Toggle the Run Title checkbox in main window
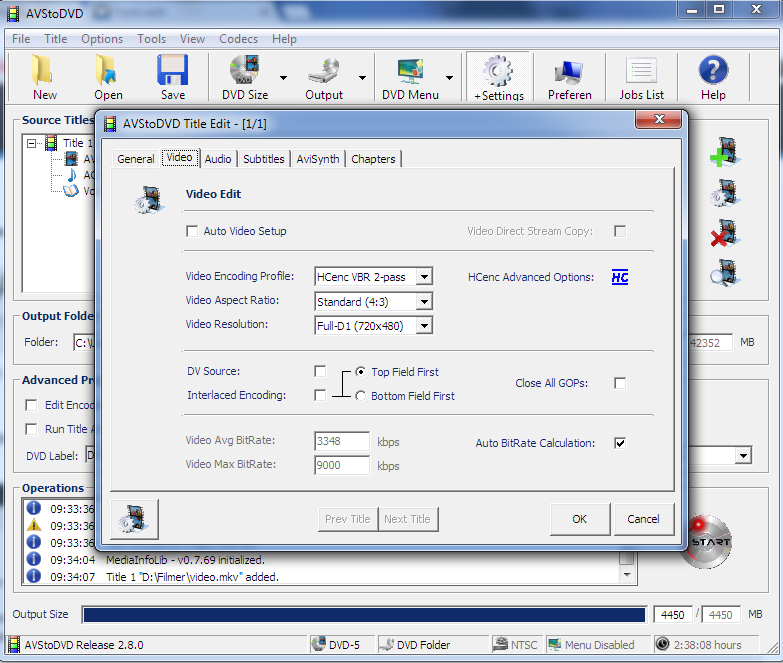Image resolution: width=783 pixels, height=663 pixels. pos(31,429)
